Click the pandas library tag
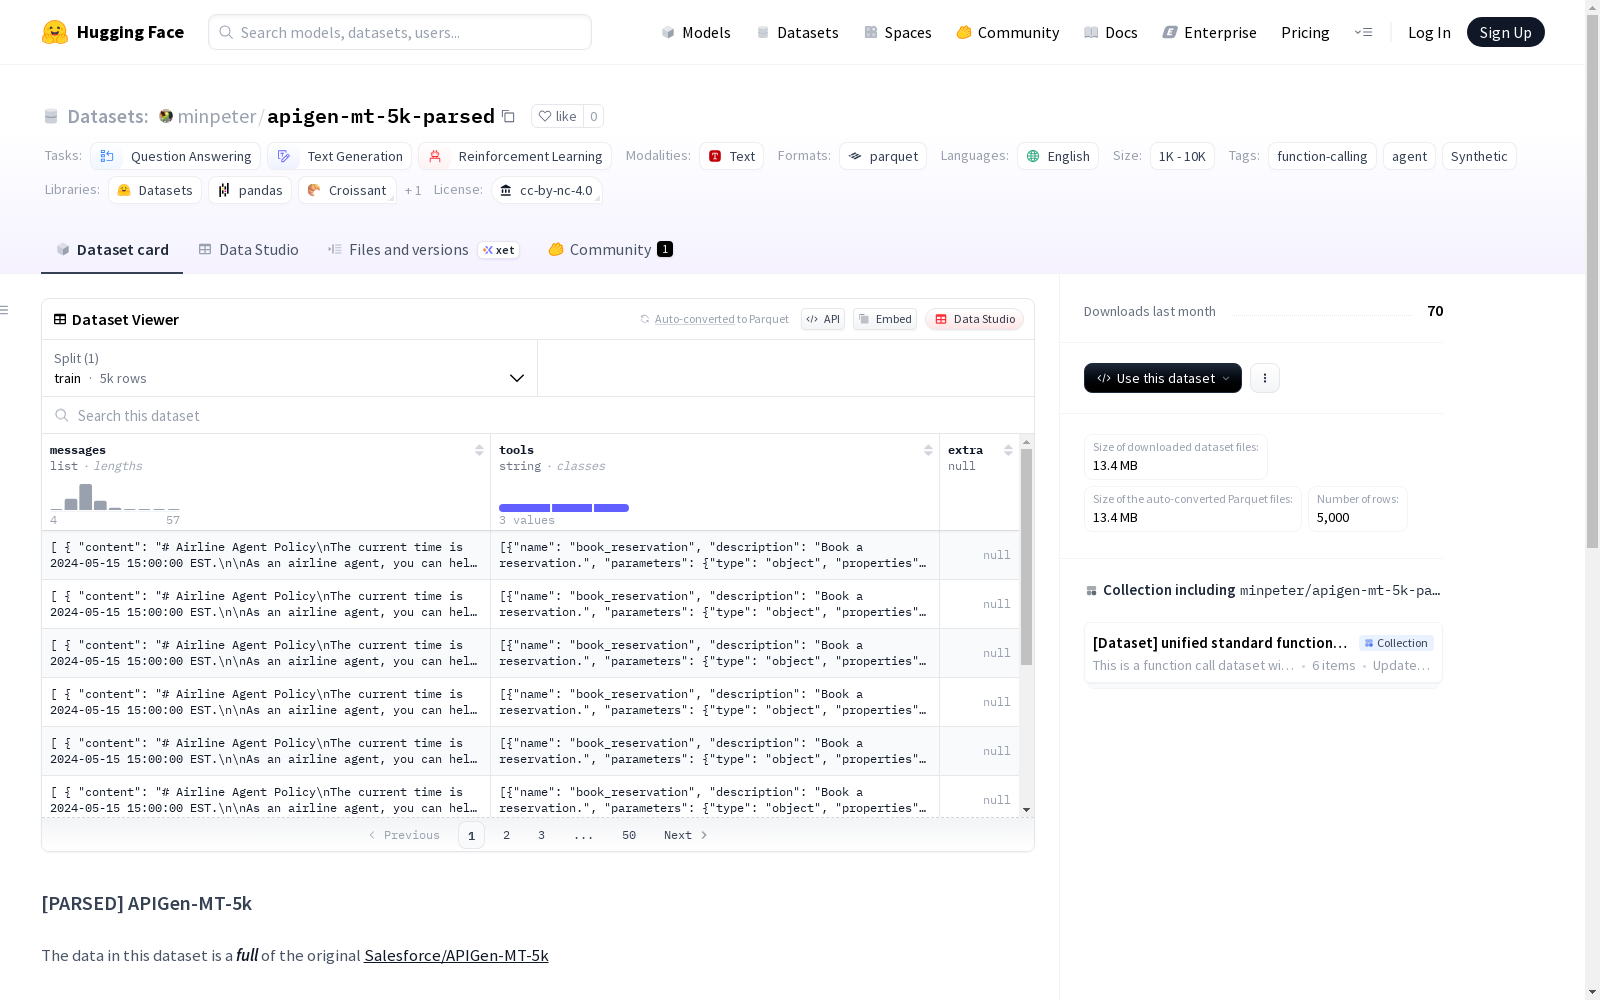Image resolution: width=1600 pixels, height=1000 pixels. pyautogui.click(x=250, y=190)
